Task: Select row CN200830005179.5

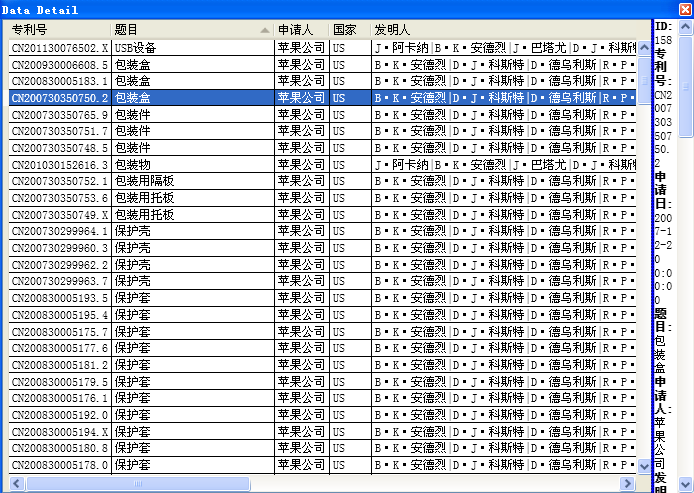Action: coord(322,381)
